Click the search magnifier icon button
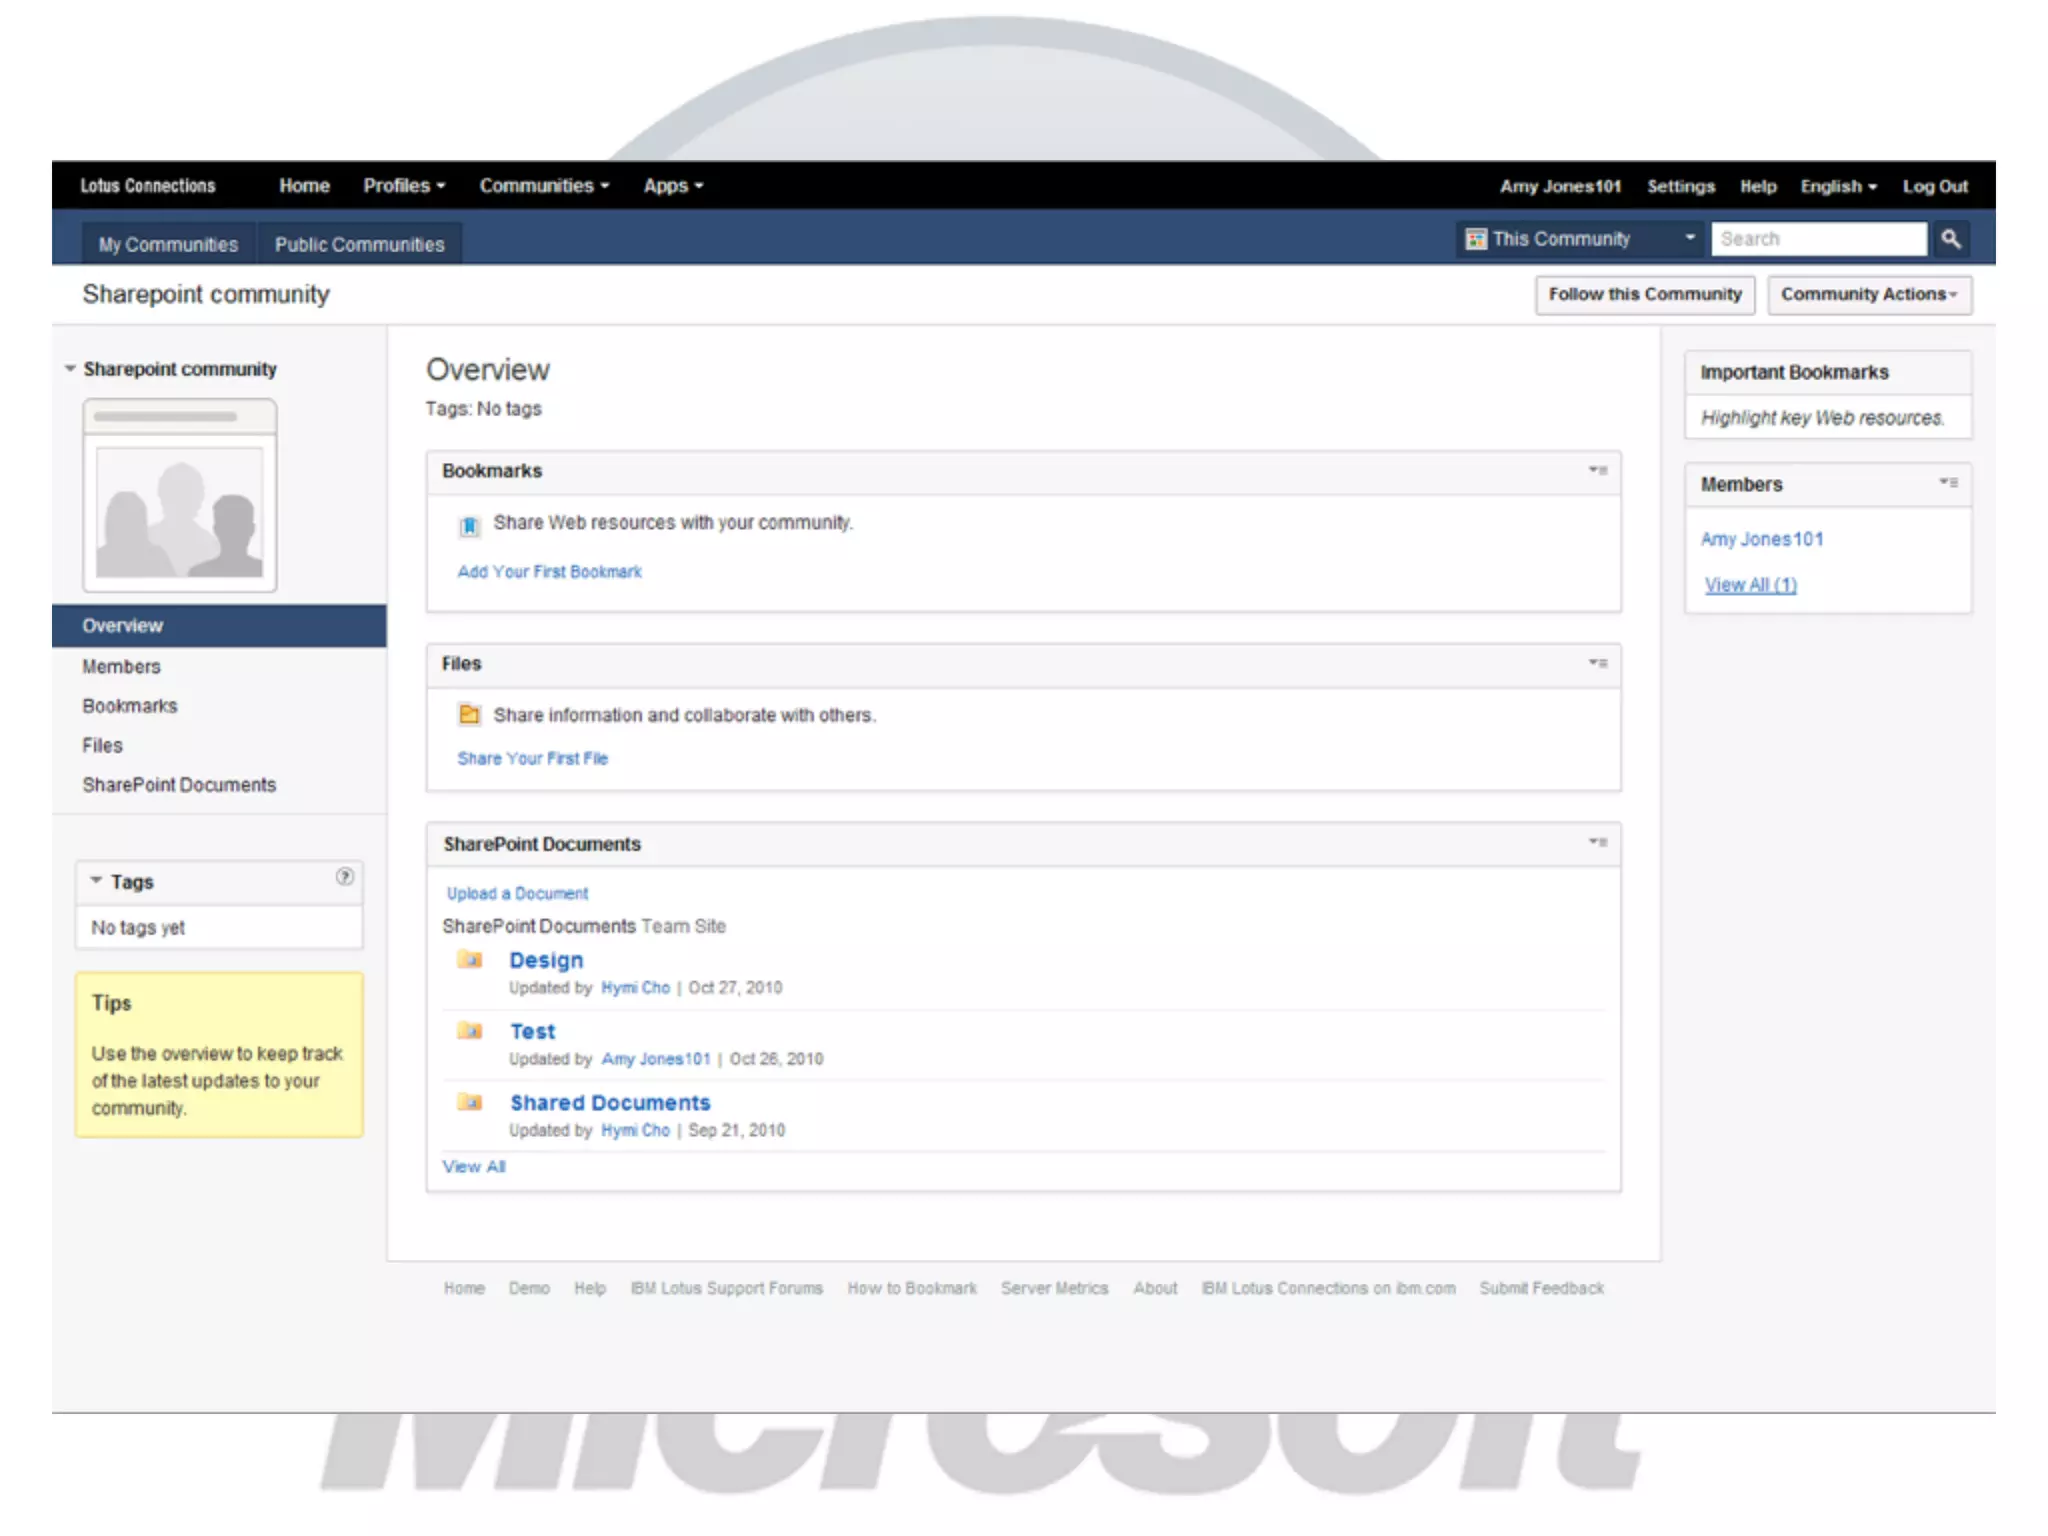The height and width of the screenshot is (1536, 2048). pyautogui.click(x=1950, y=239)
